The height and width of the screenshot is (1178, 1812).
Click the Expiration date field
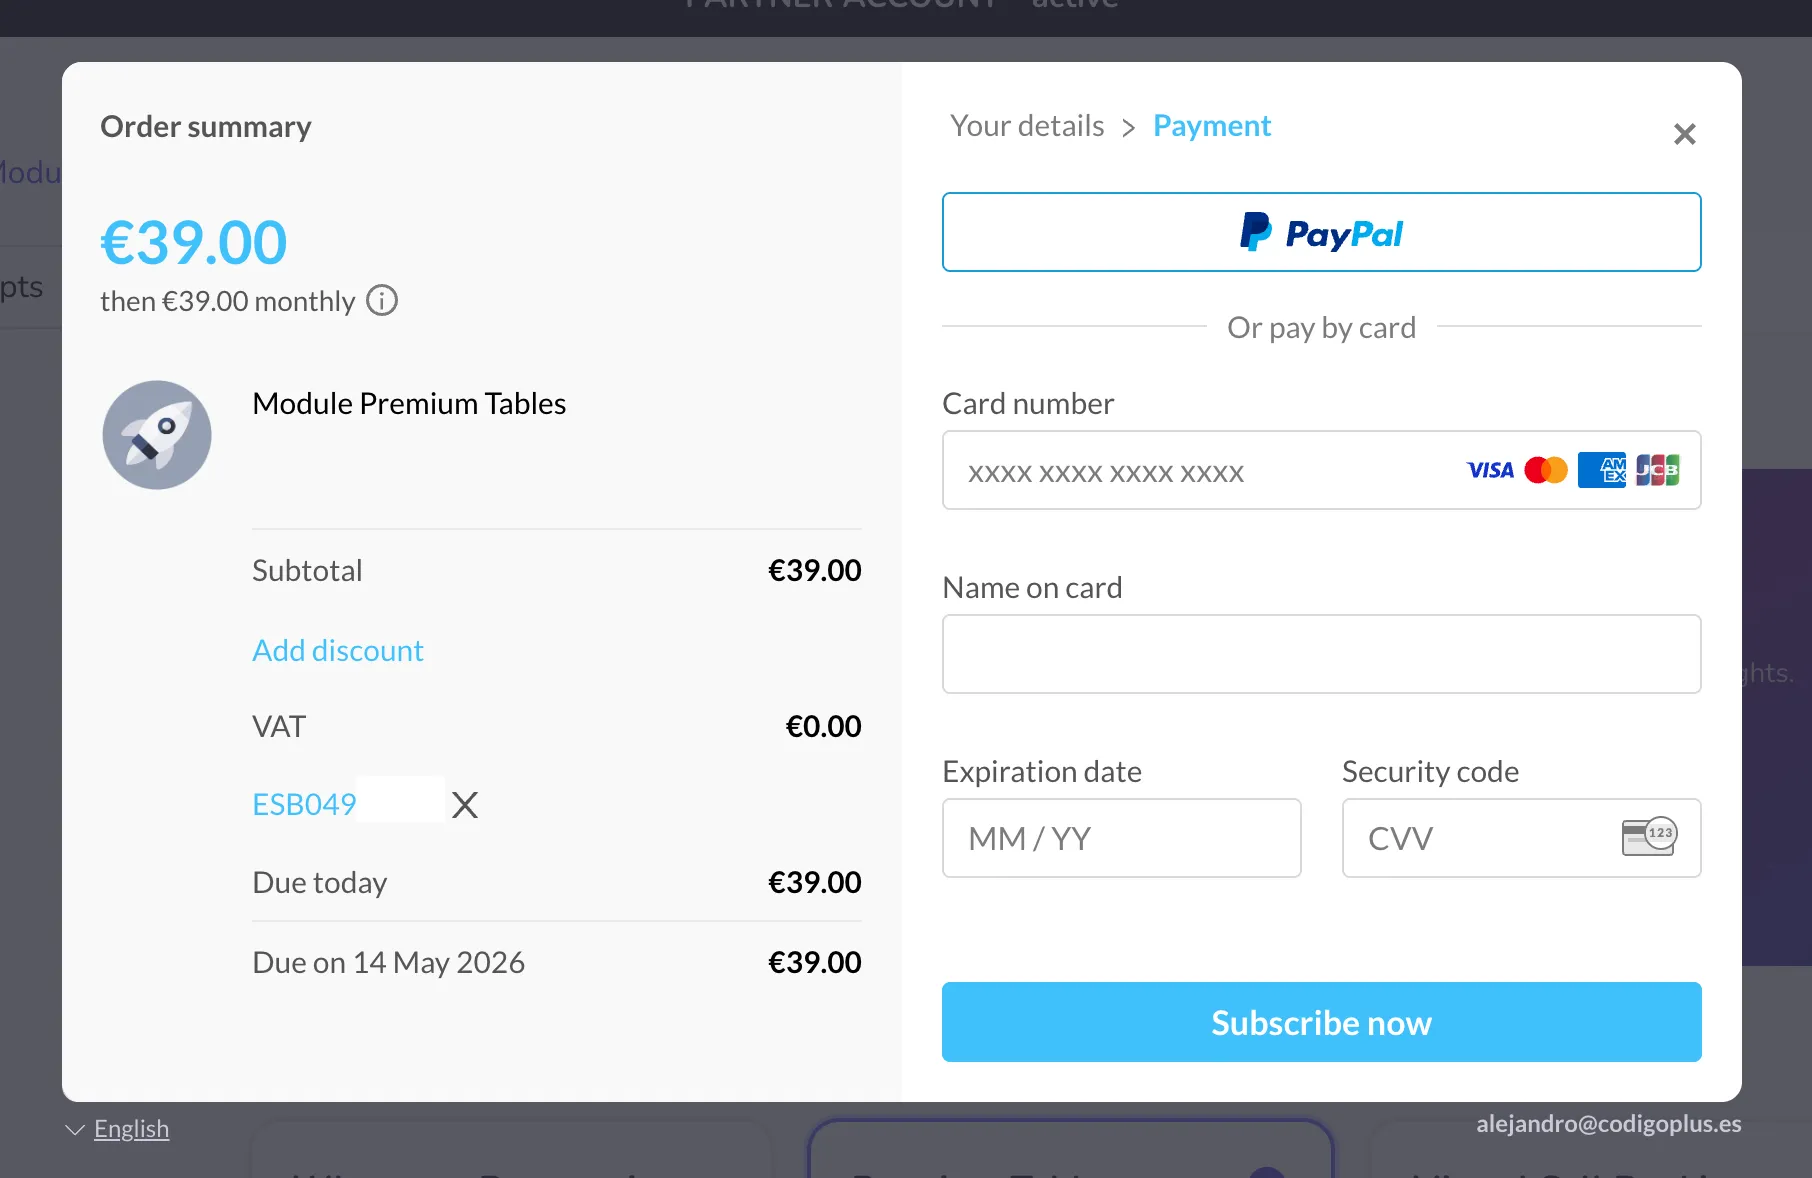[1121, 838]
